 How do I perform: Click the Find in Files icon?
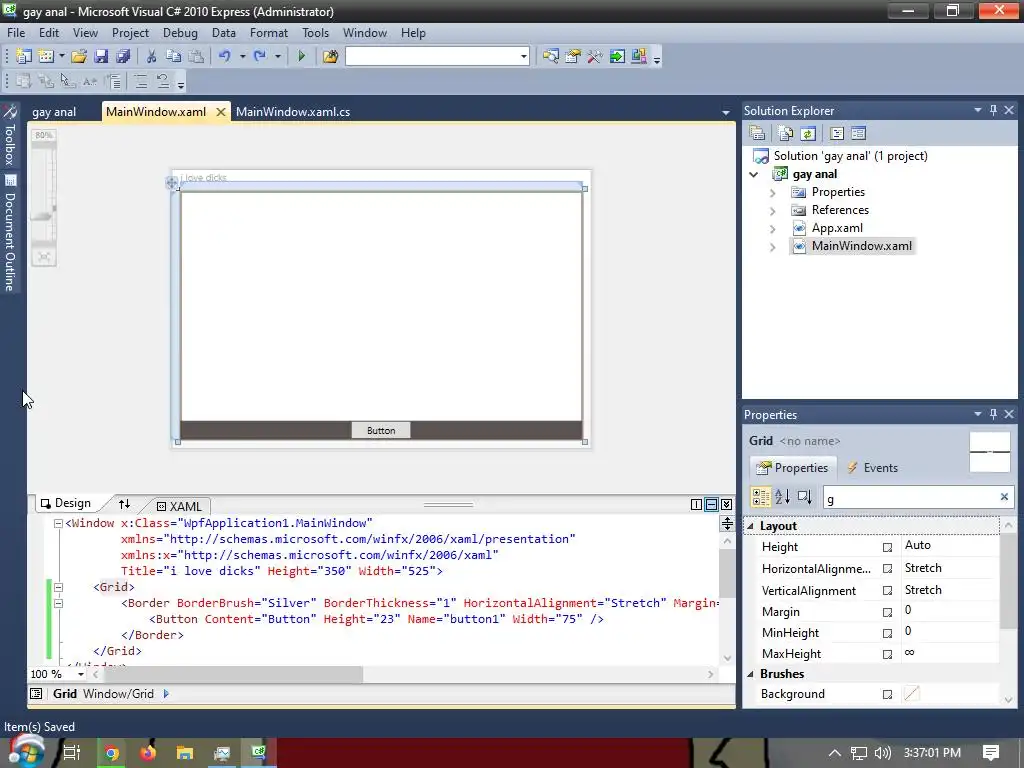pos(330,57)
